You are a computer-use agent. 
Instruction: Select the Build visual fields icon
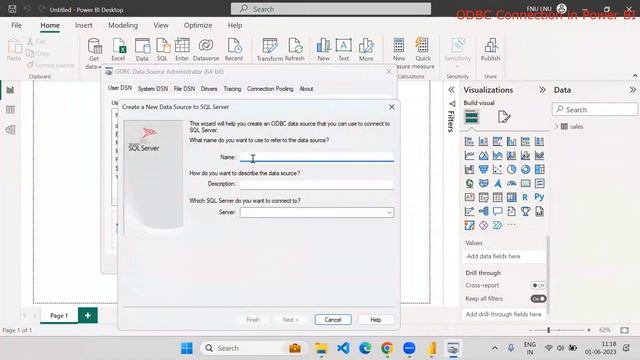(x=471, y=117)
